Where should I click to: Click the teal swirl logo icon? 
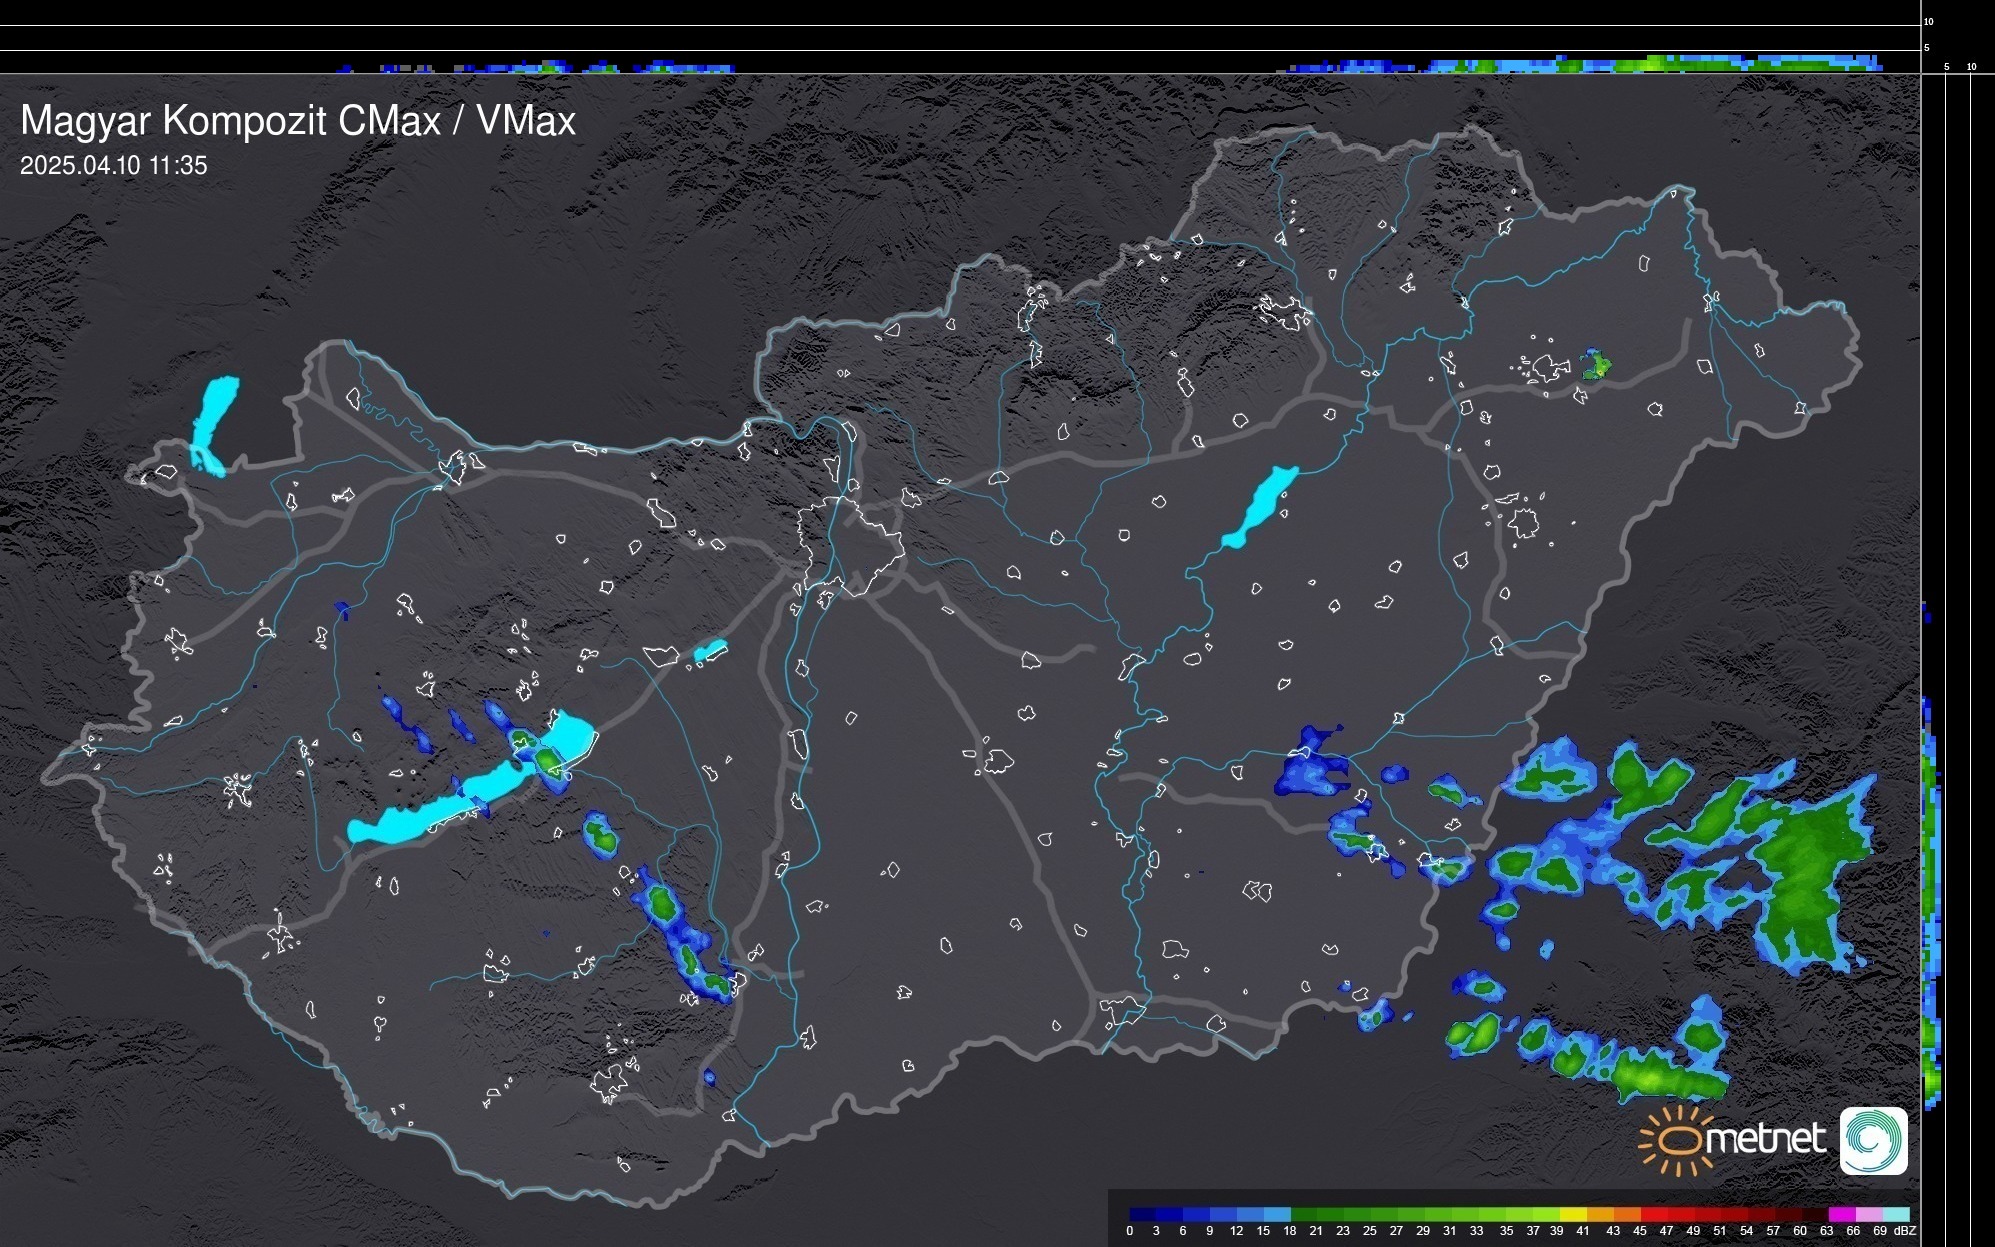point(1873,1140)
